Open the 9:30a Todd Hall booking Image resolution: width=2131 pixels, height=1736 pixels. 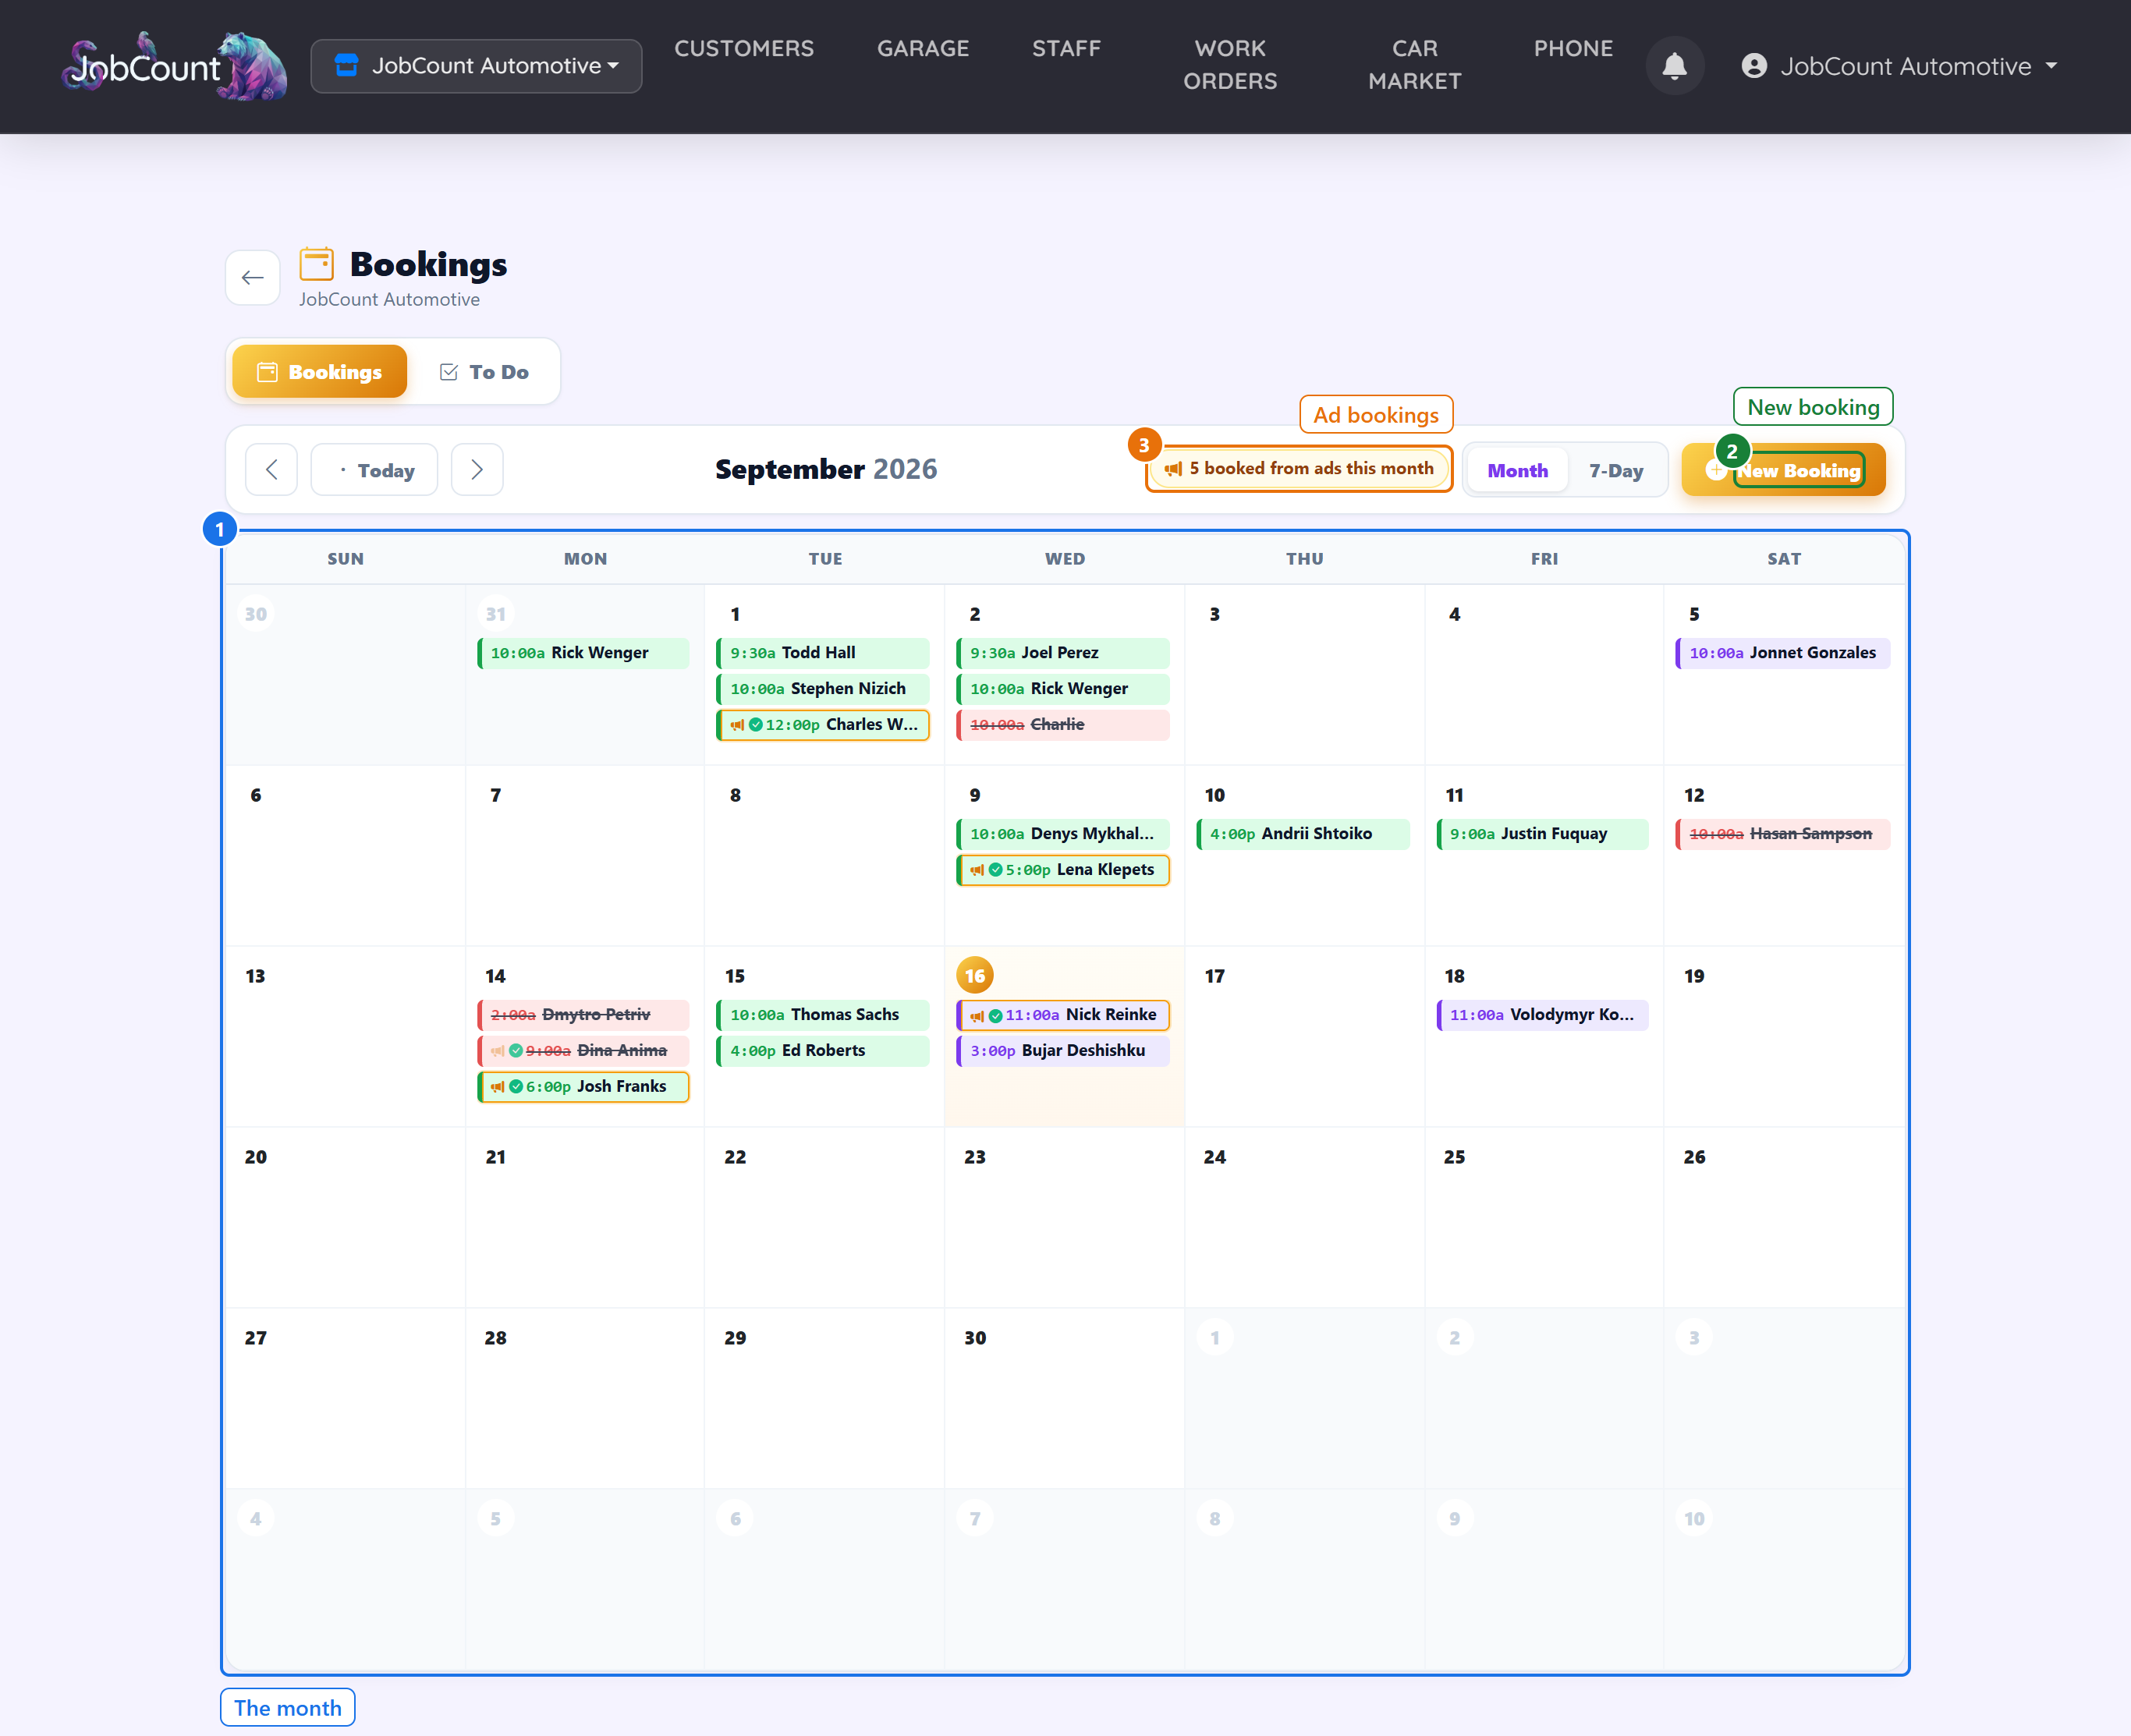point(823,653)
